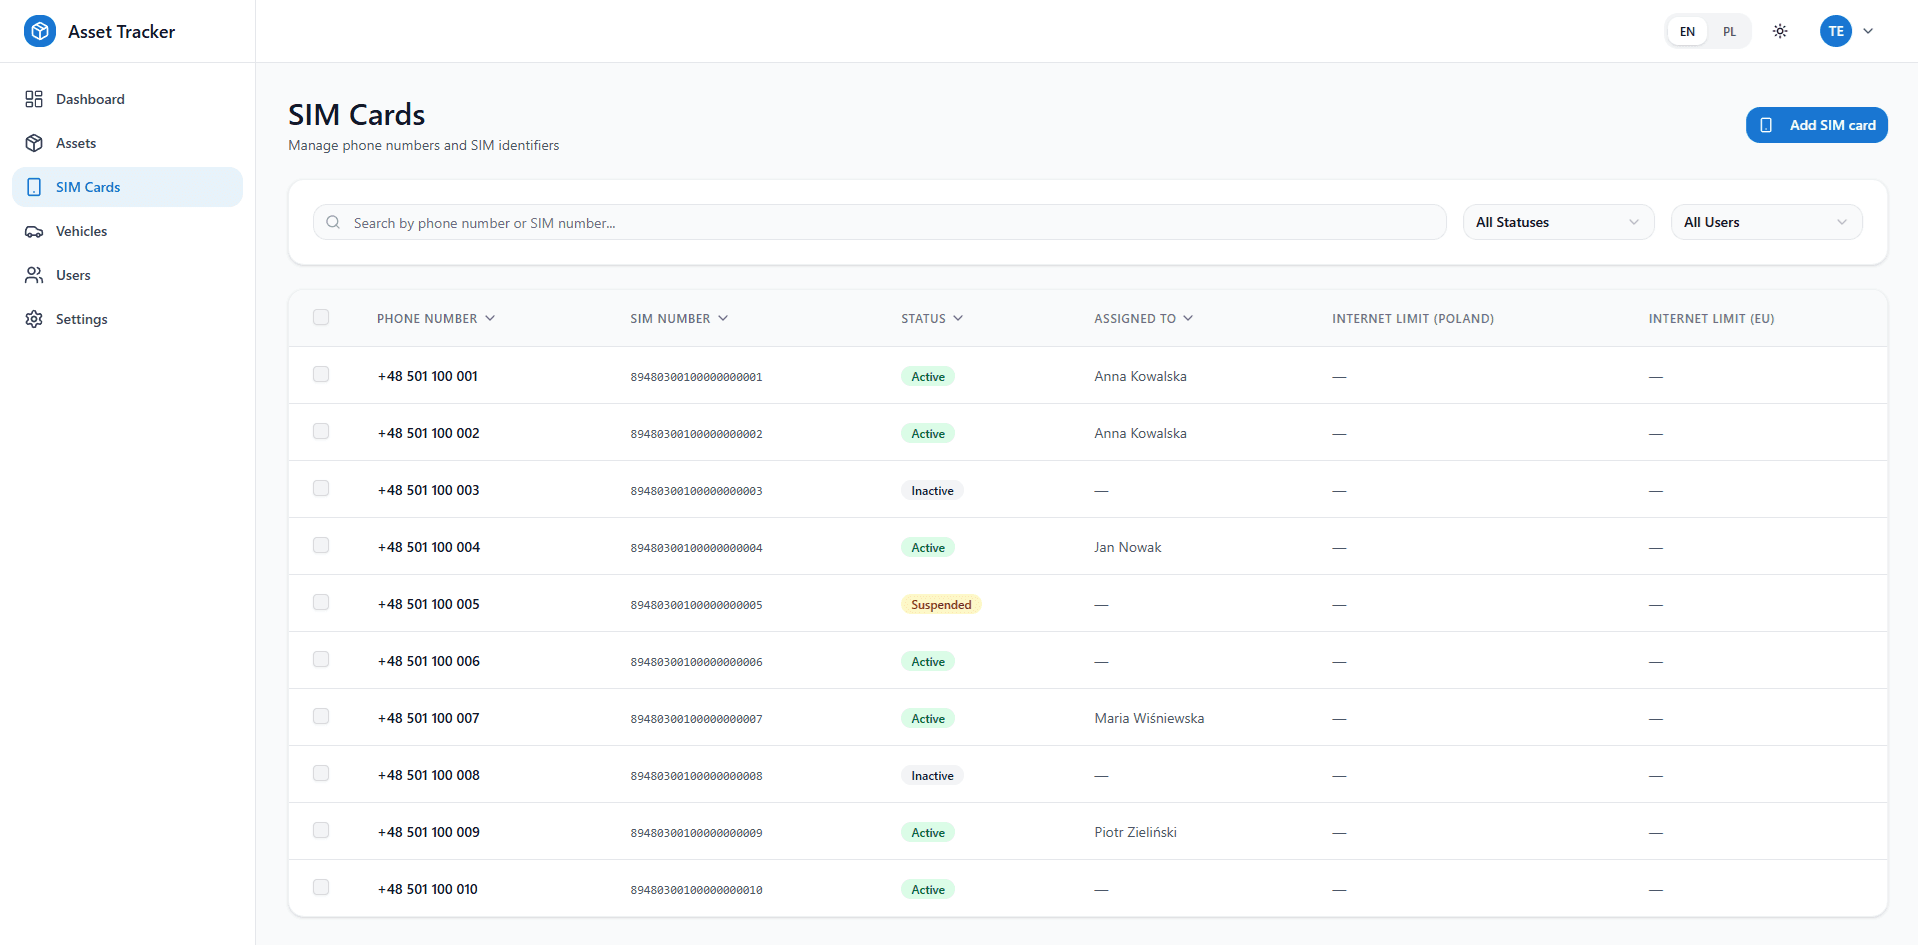Click the Assets box icon in sidebar
The height and width of the screenshot is (945, 1918).
click(x=34, y=143)
